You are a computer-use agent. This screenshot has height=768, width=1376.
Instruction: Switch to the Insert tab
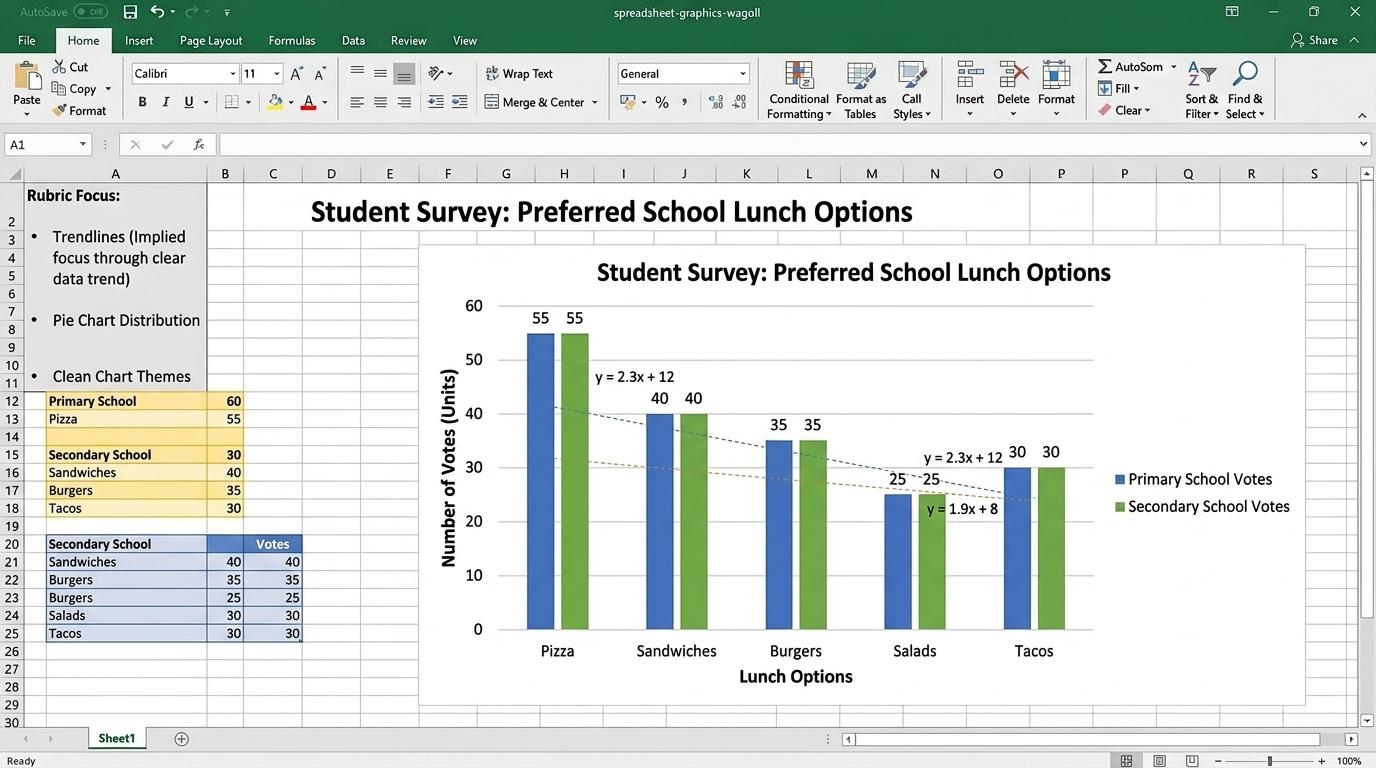pyautogui.click(x=139, y=41)
